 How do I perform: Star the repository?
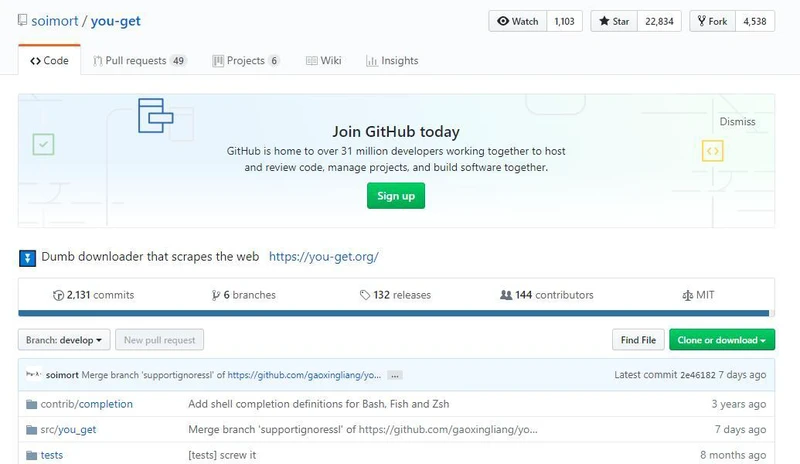click(x=614, y=21)
